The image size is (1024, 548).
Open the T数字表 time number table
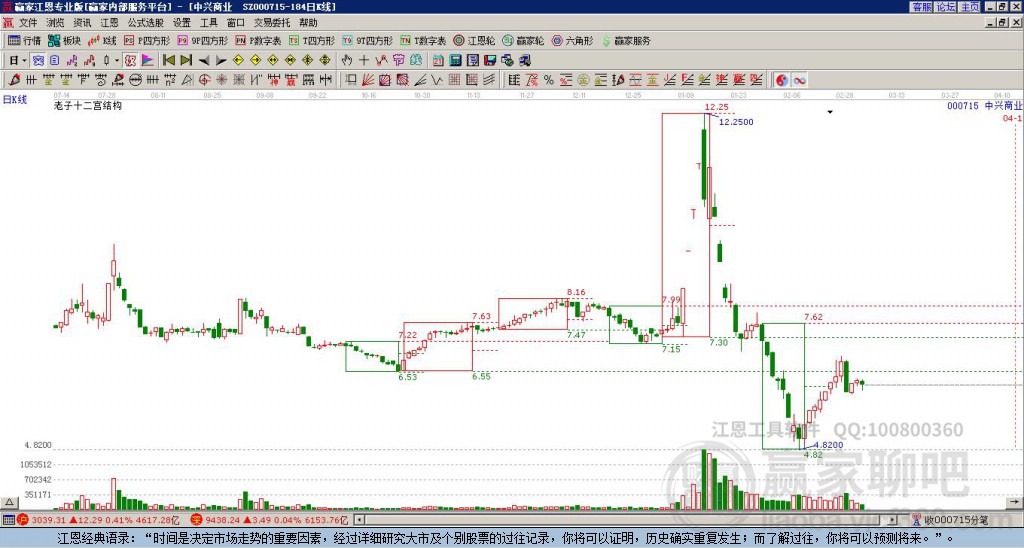[423, 40]
